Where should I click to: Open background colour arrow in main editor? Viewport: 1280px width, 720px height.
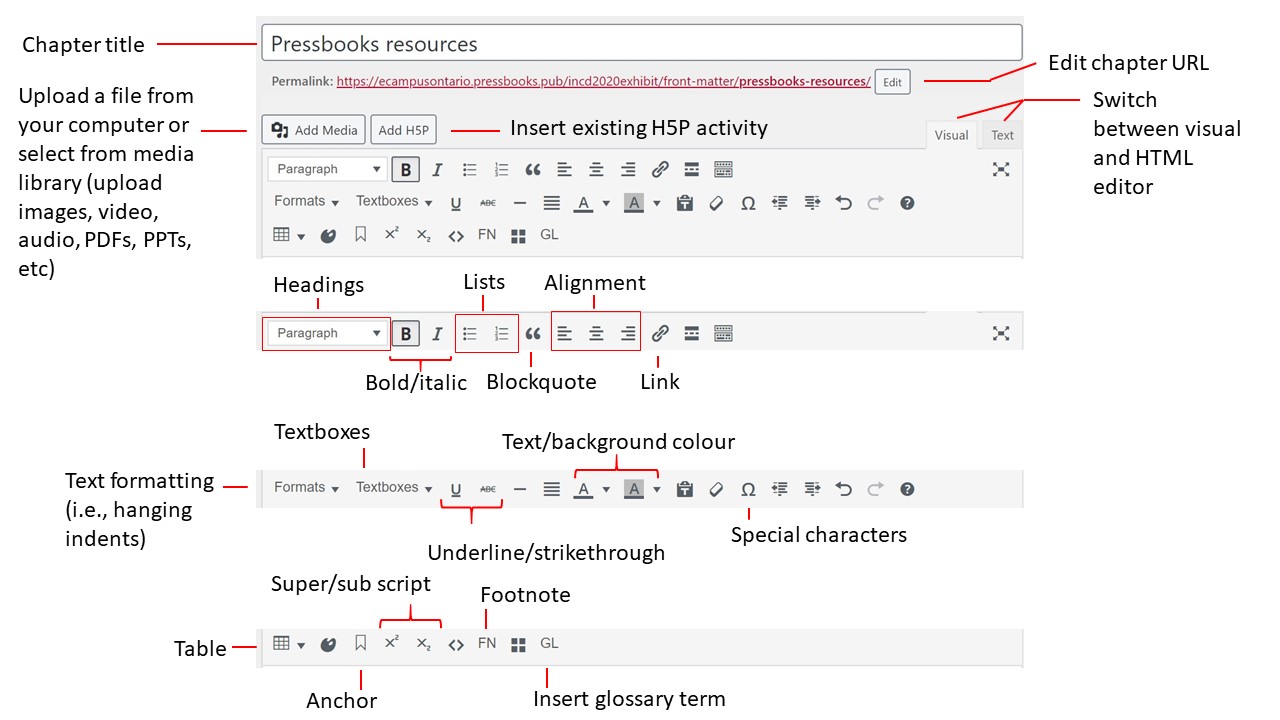(657, 204)
